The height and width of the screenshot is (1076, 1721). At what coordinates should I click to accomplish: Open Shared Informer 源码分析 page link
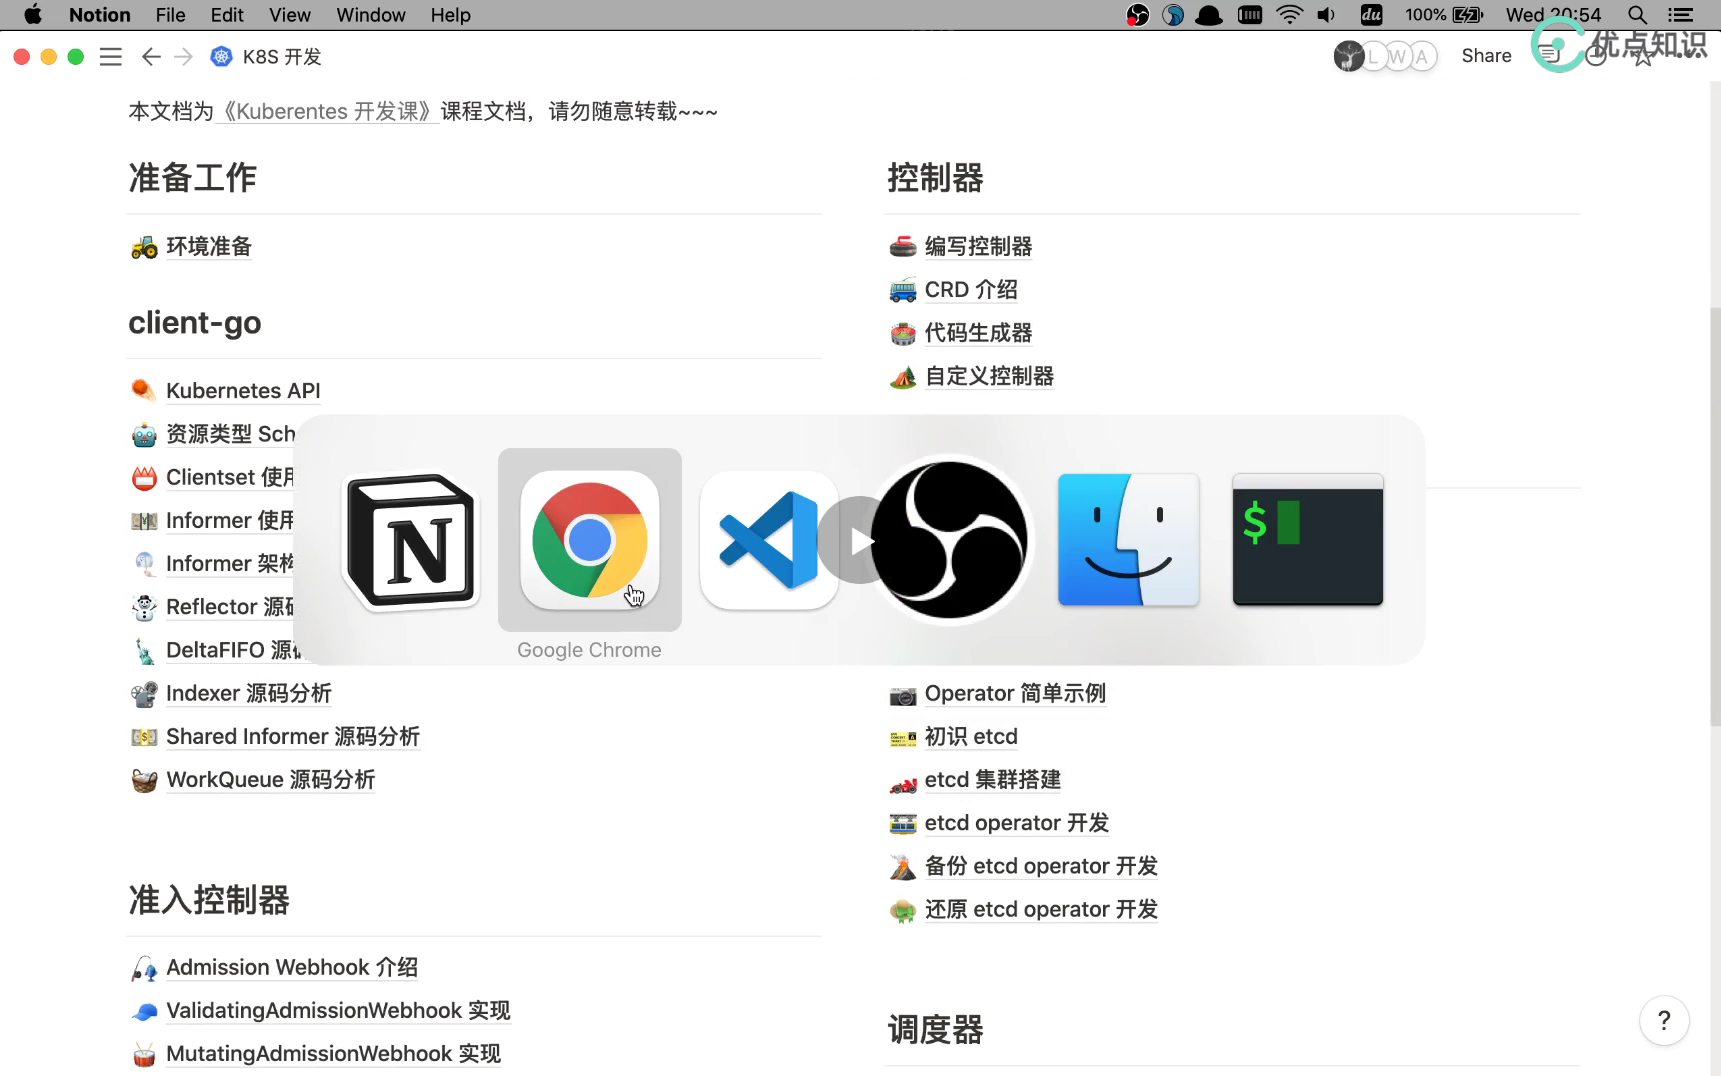(x=293, y=737)
